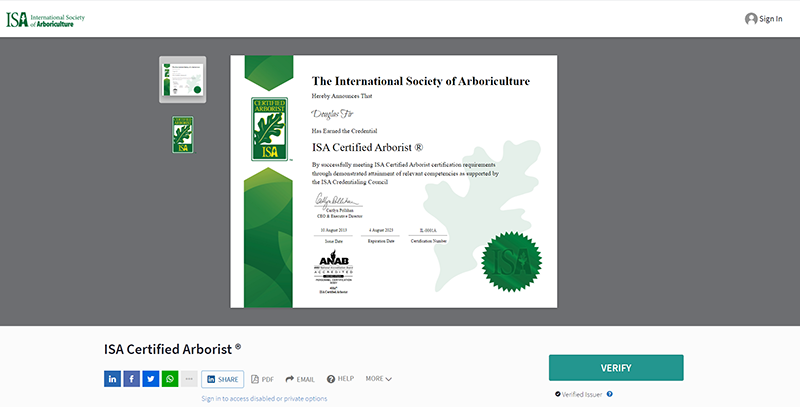Select the certificate thumbnail preview
800x407 pixels.
[x=183, y=80]
